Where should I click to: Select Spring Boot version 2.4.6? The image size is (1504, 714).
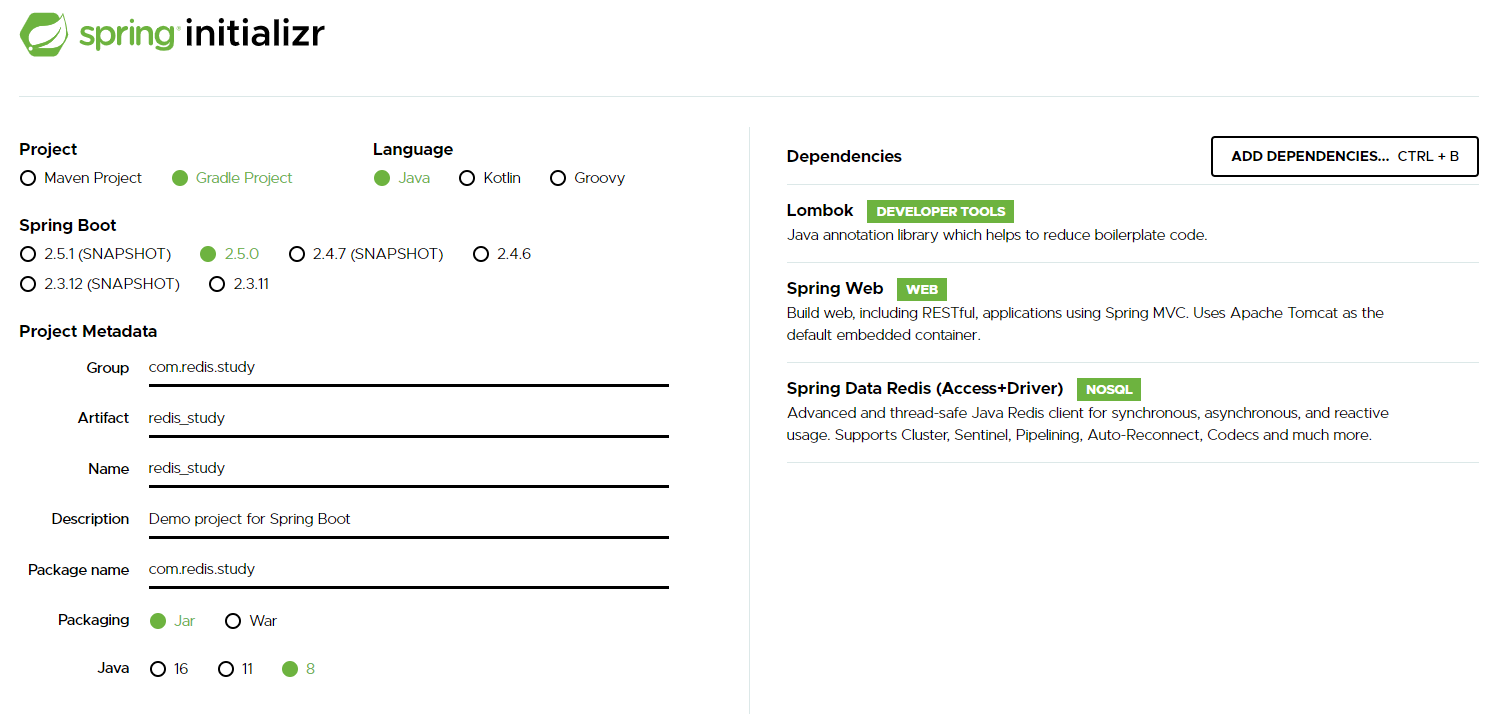(502, 254)
